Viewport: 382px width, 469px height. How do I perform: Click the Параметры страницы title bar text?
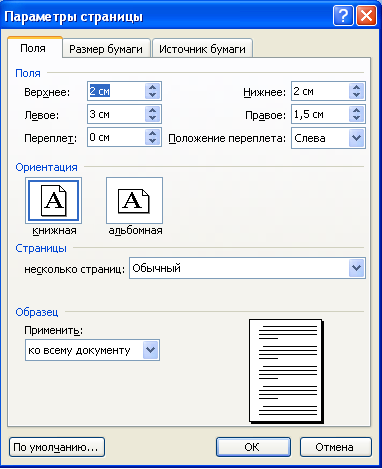[x=74, y=16]
